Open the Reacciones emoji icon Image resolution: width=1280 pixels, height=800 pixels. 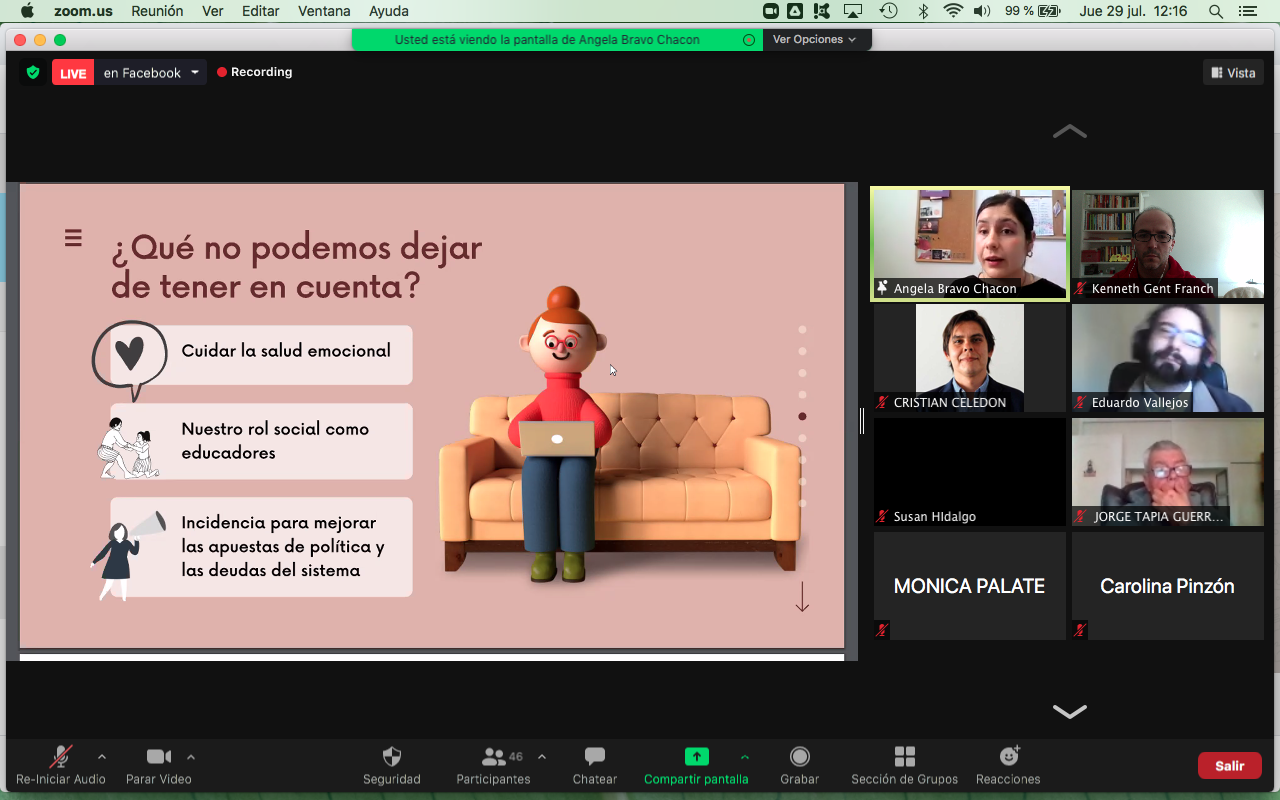point(1008,757)
